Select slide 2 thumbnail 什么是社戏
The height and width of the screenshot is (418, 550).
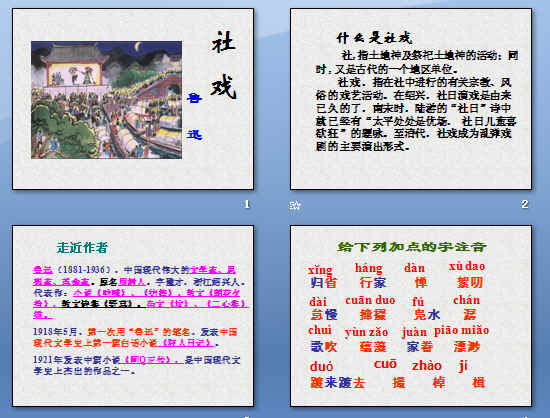[411, 99]
